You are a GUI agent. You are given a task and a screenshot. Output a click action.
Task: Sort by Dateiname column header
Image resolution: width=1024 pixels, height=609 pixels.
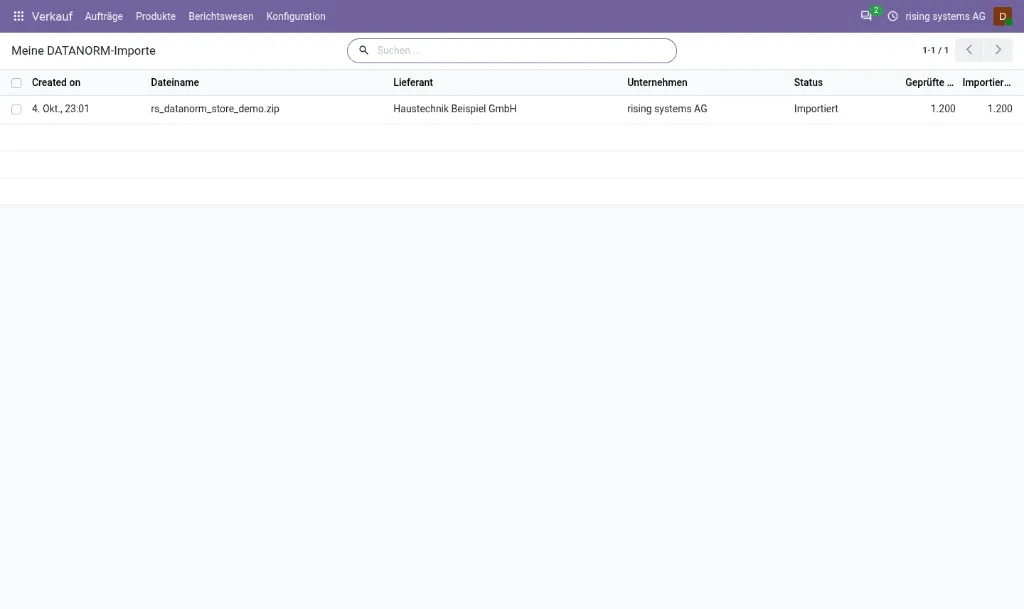(x=175, y=82)
